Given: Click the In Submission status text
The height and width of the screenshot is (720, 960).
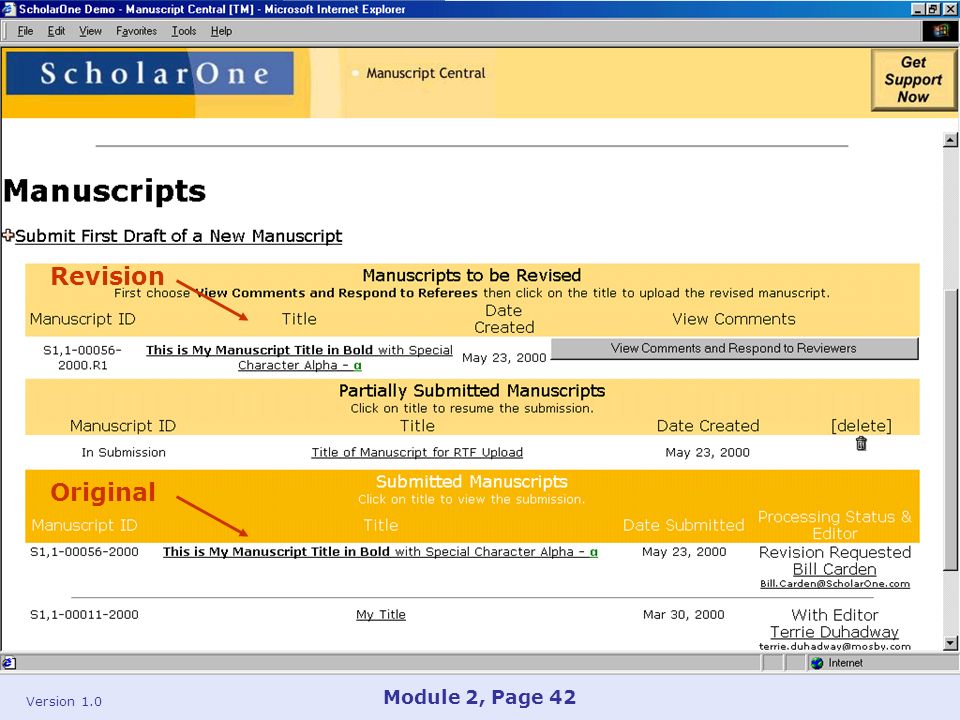Looking at the screenshot, I should (x=124, y=452).
